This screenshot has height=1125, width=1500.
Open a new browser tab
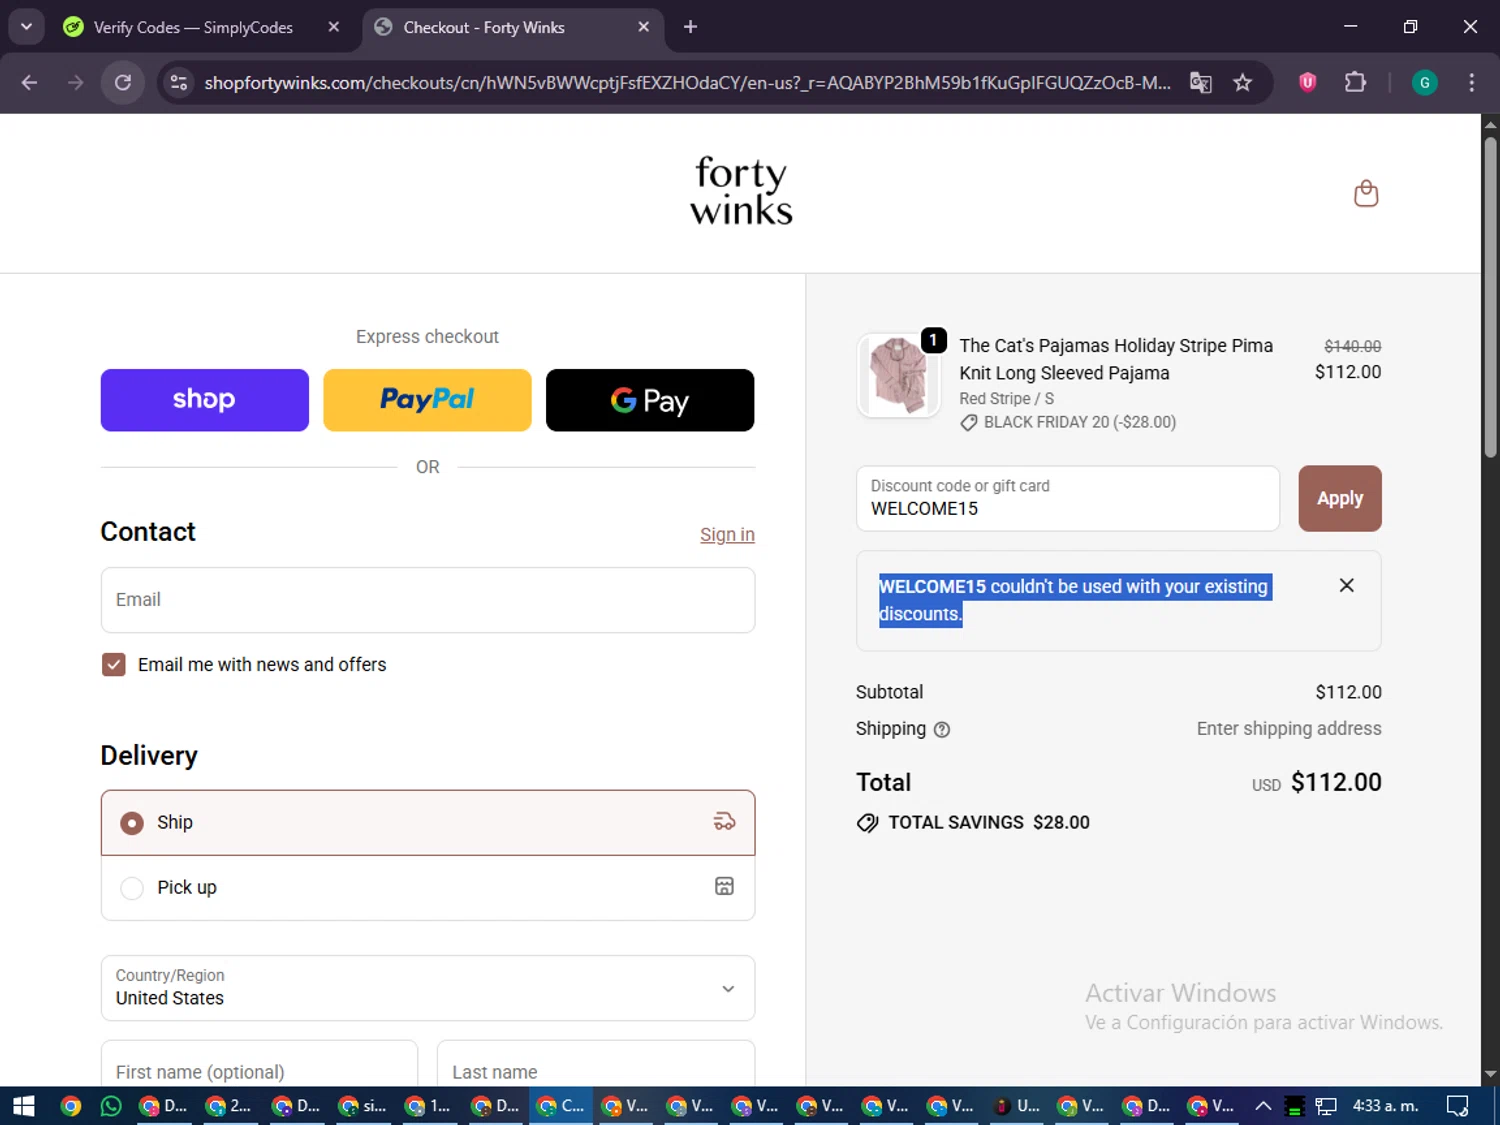(690, 27)
